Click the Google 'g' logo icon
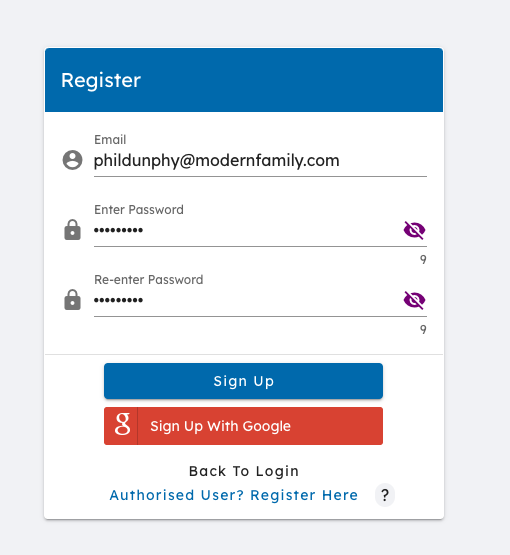The height and width of the screenshot is (555, 510). [x=122, y=424]
